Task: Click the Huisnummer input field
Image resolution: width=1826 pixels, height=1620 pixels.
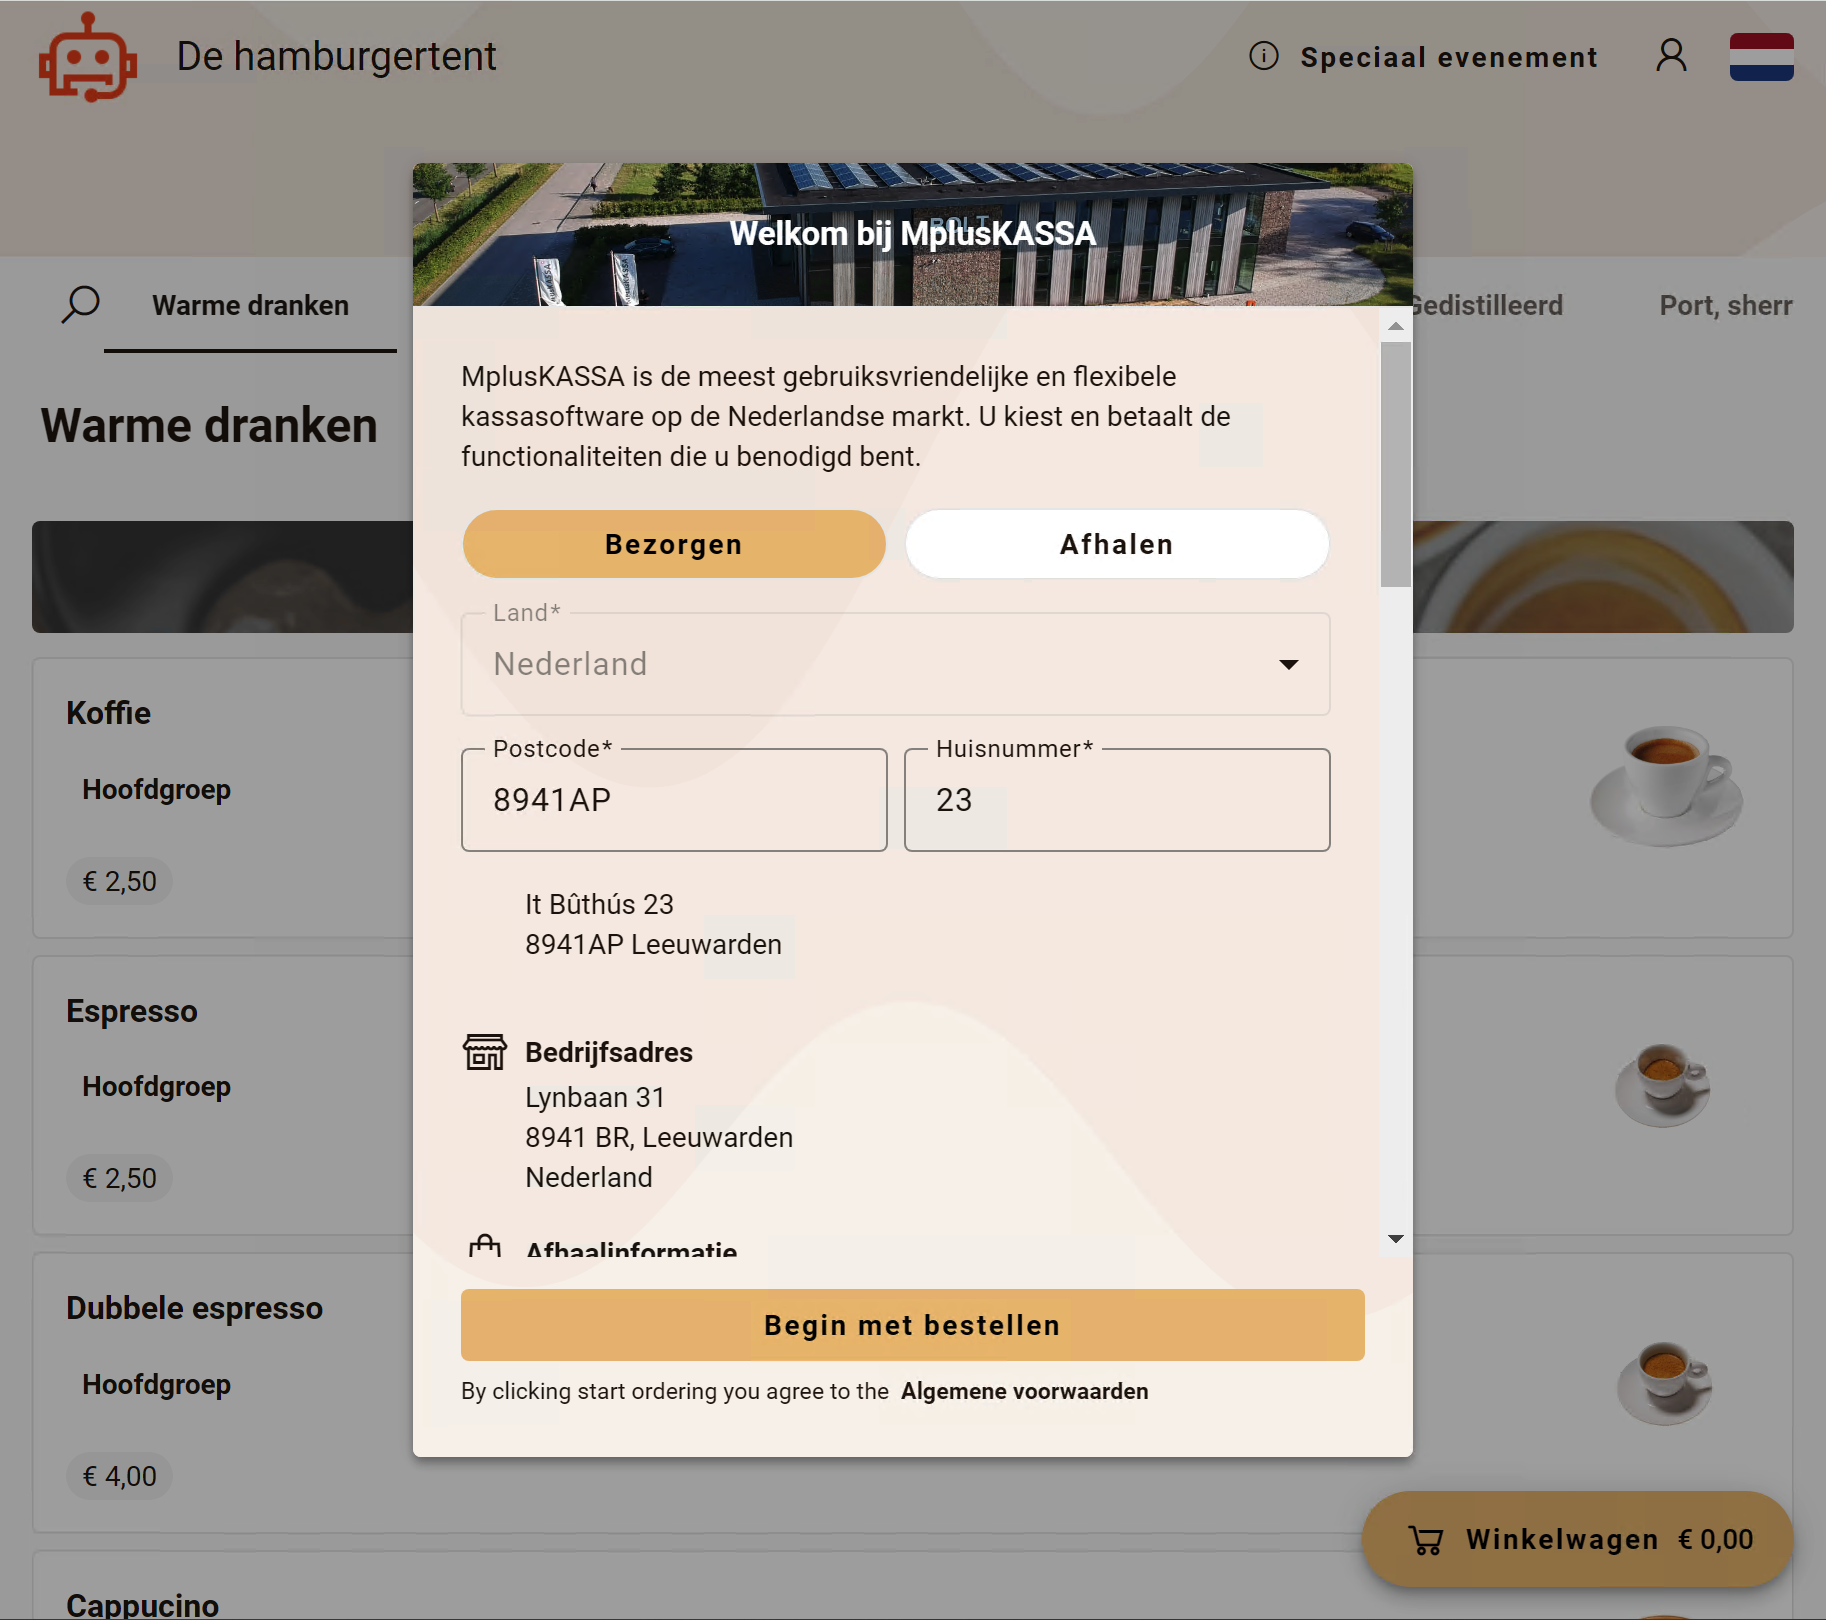Action: pyautogui.click(x=1117, y=800)
